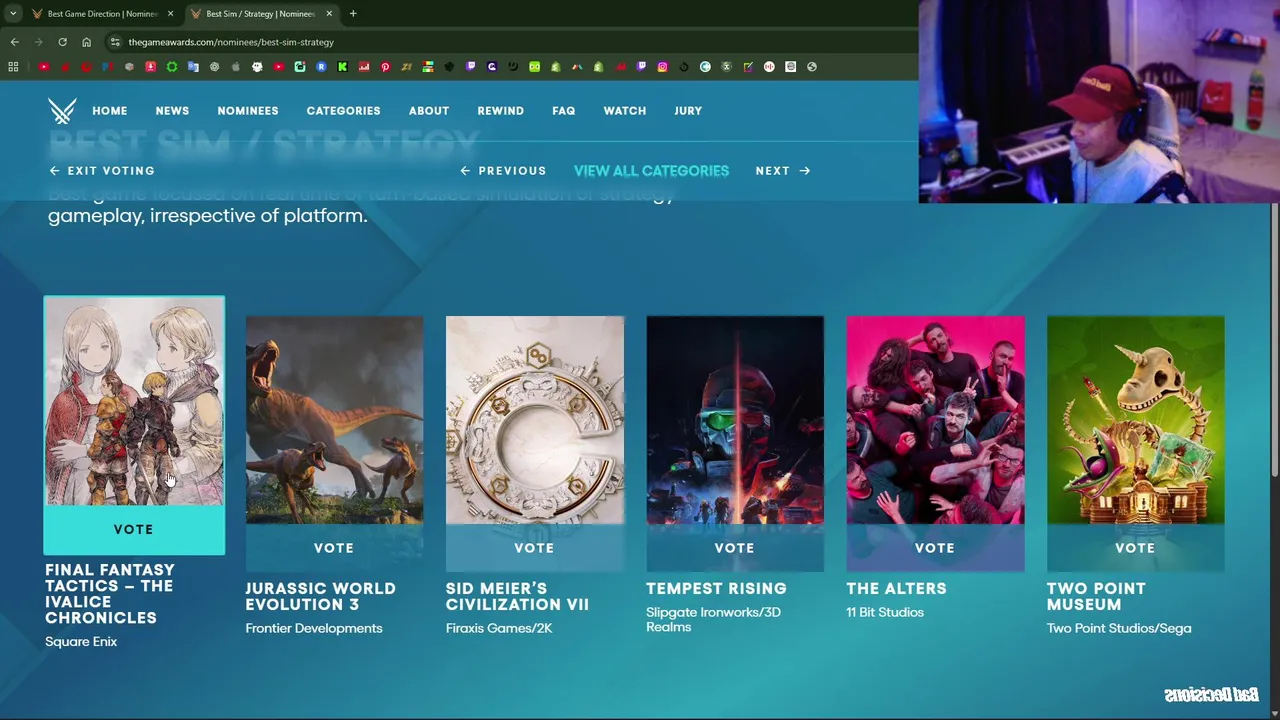Open the Duolingo owl bookmark

click(x=535, y=67)
